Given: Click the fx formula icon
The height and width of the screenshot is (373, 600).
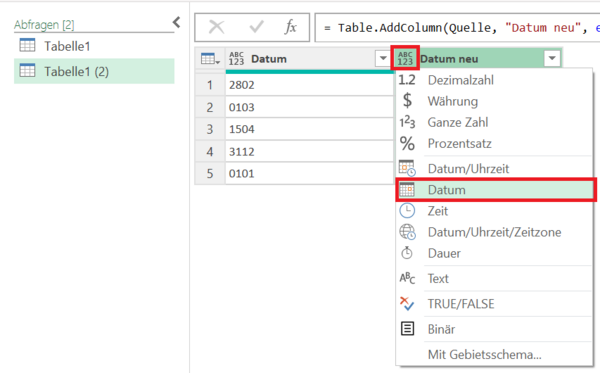Looking at the screenshot, I should 290,27.
